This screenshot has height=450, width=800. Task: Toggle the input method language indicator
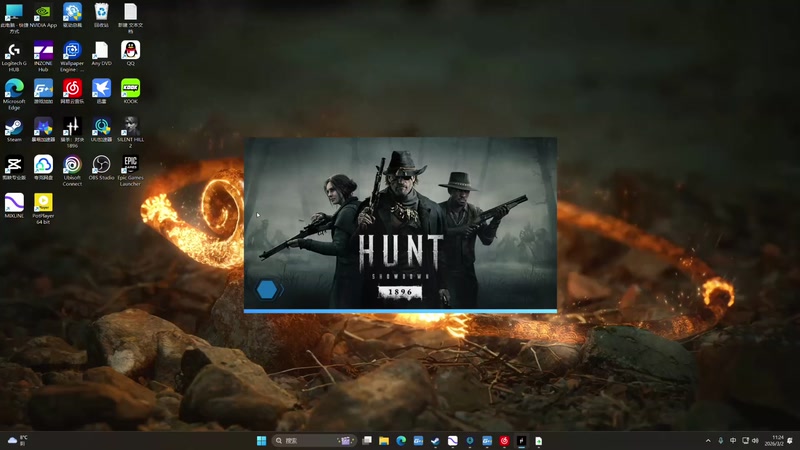[x=733, y=441]
